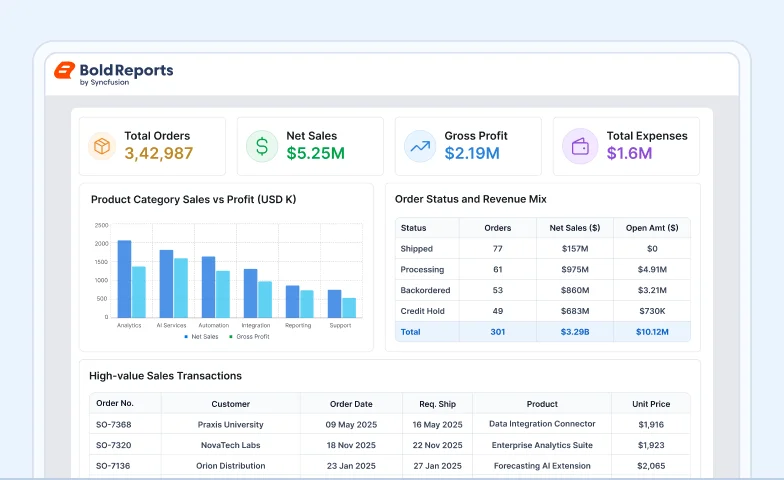Click the Net Sales dollar icon
The width and height of the screenshot is (784, 480).
(262, 146)
